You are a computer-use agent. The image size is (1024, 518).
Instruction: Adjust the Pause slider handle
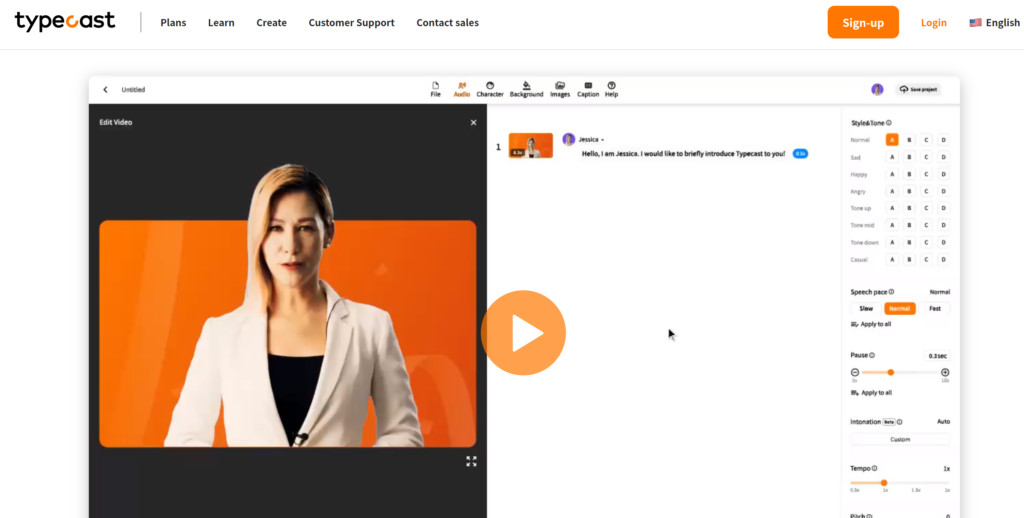point(890,372)
